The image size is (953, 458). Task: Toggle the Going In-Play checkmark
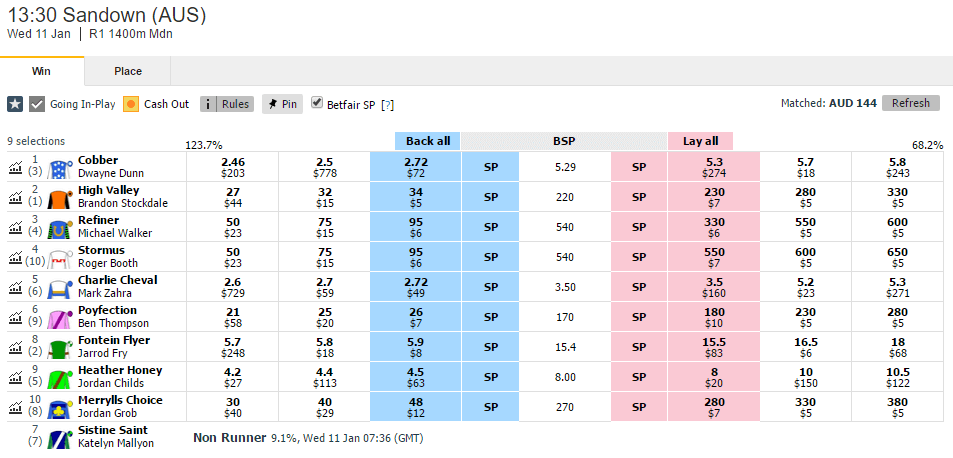pos(37,104)
